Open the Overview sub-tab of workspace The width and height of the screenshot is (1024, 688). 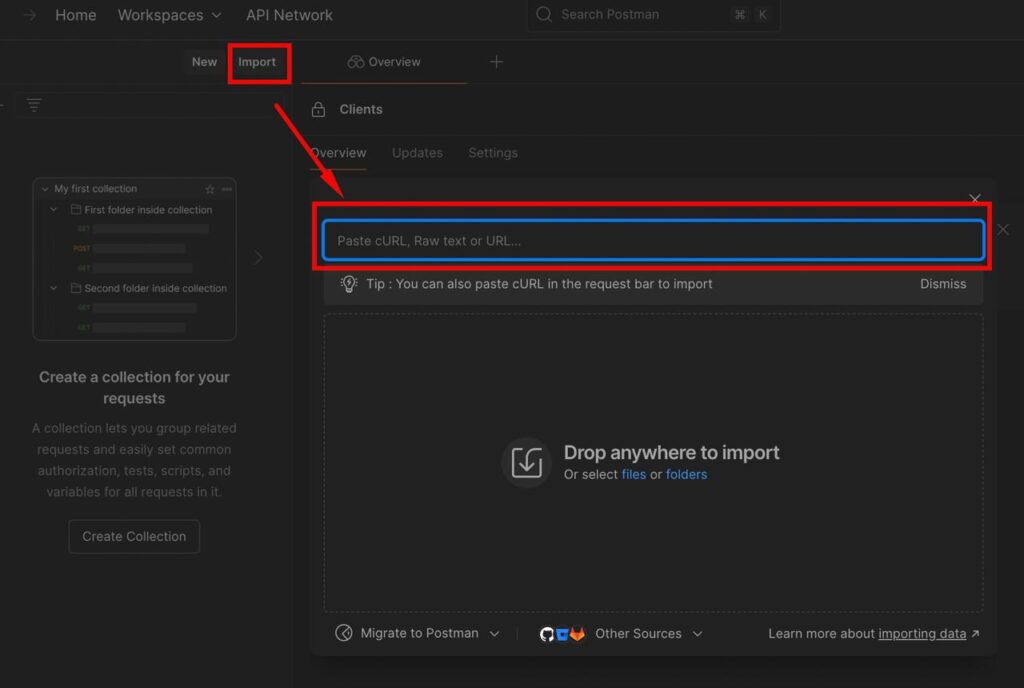(x=338, y=153)
